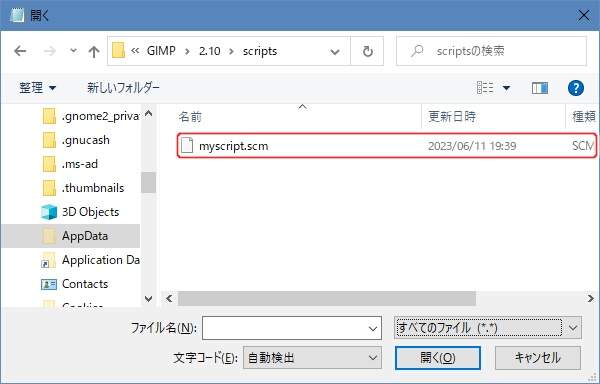Image resolution: width=600 pixels, height=384 pixels.
Task: Refresh the scripts folder view
Action: pos(367,51)
